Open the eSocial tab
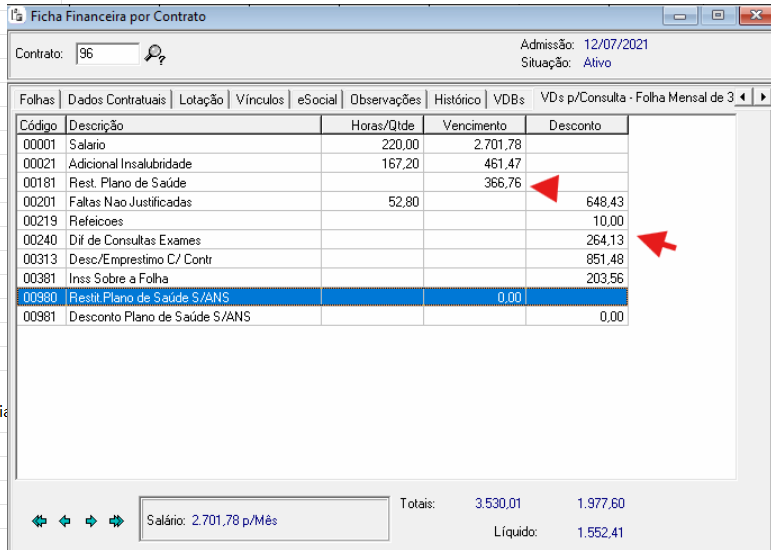Image resolution: width=771 pixels, height=550 pixels. tap(316, 99)
